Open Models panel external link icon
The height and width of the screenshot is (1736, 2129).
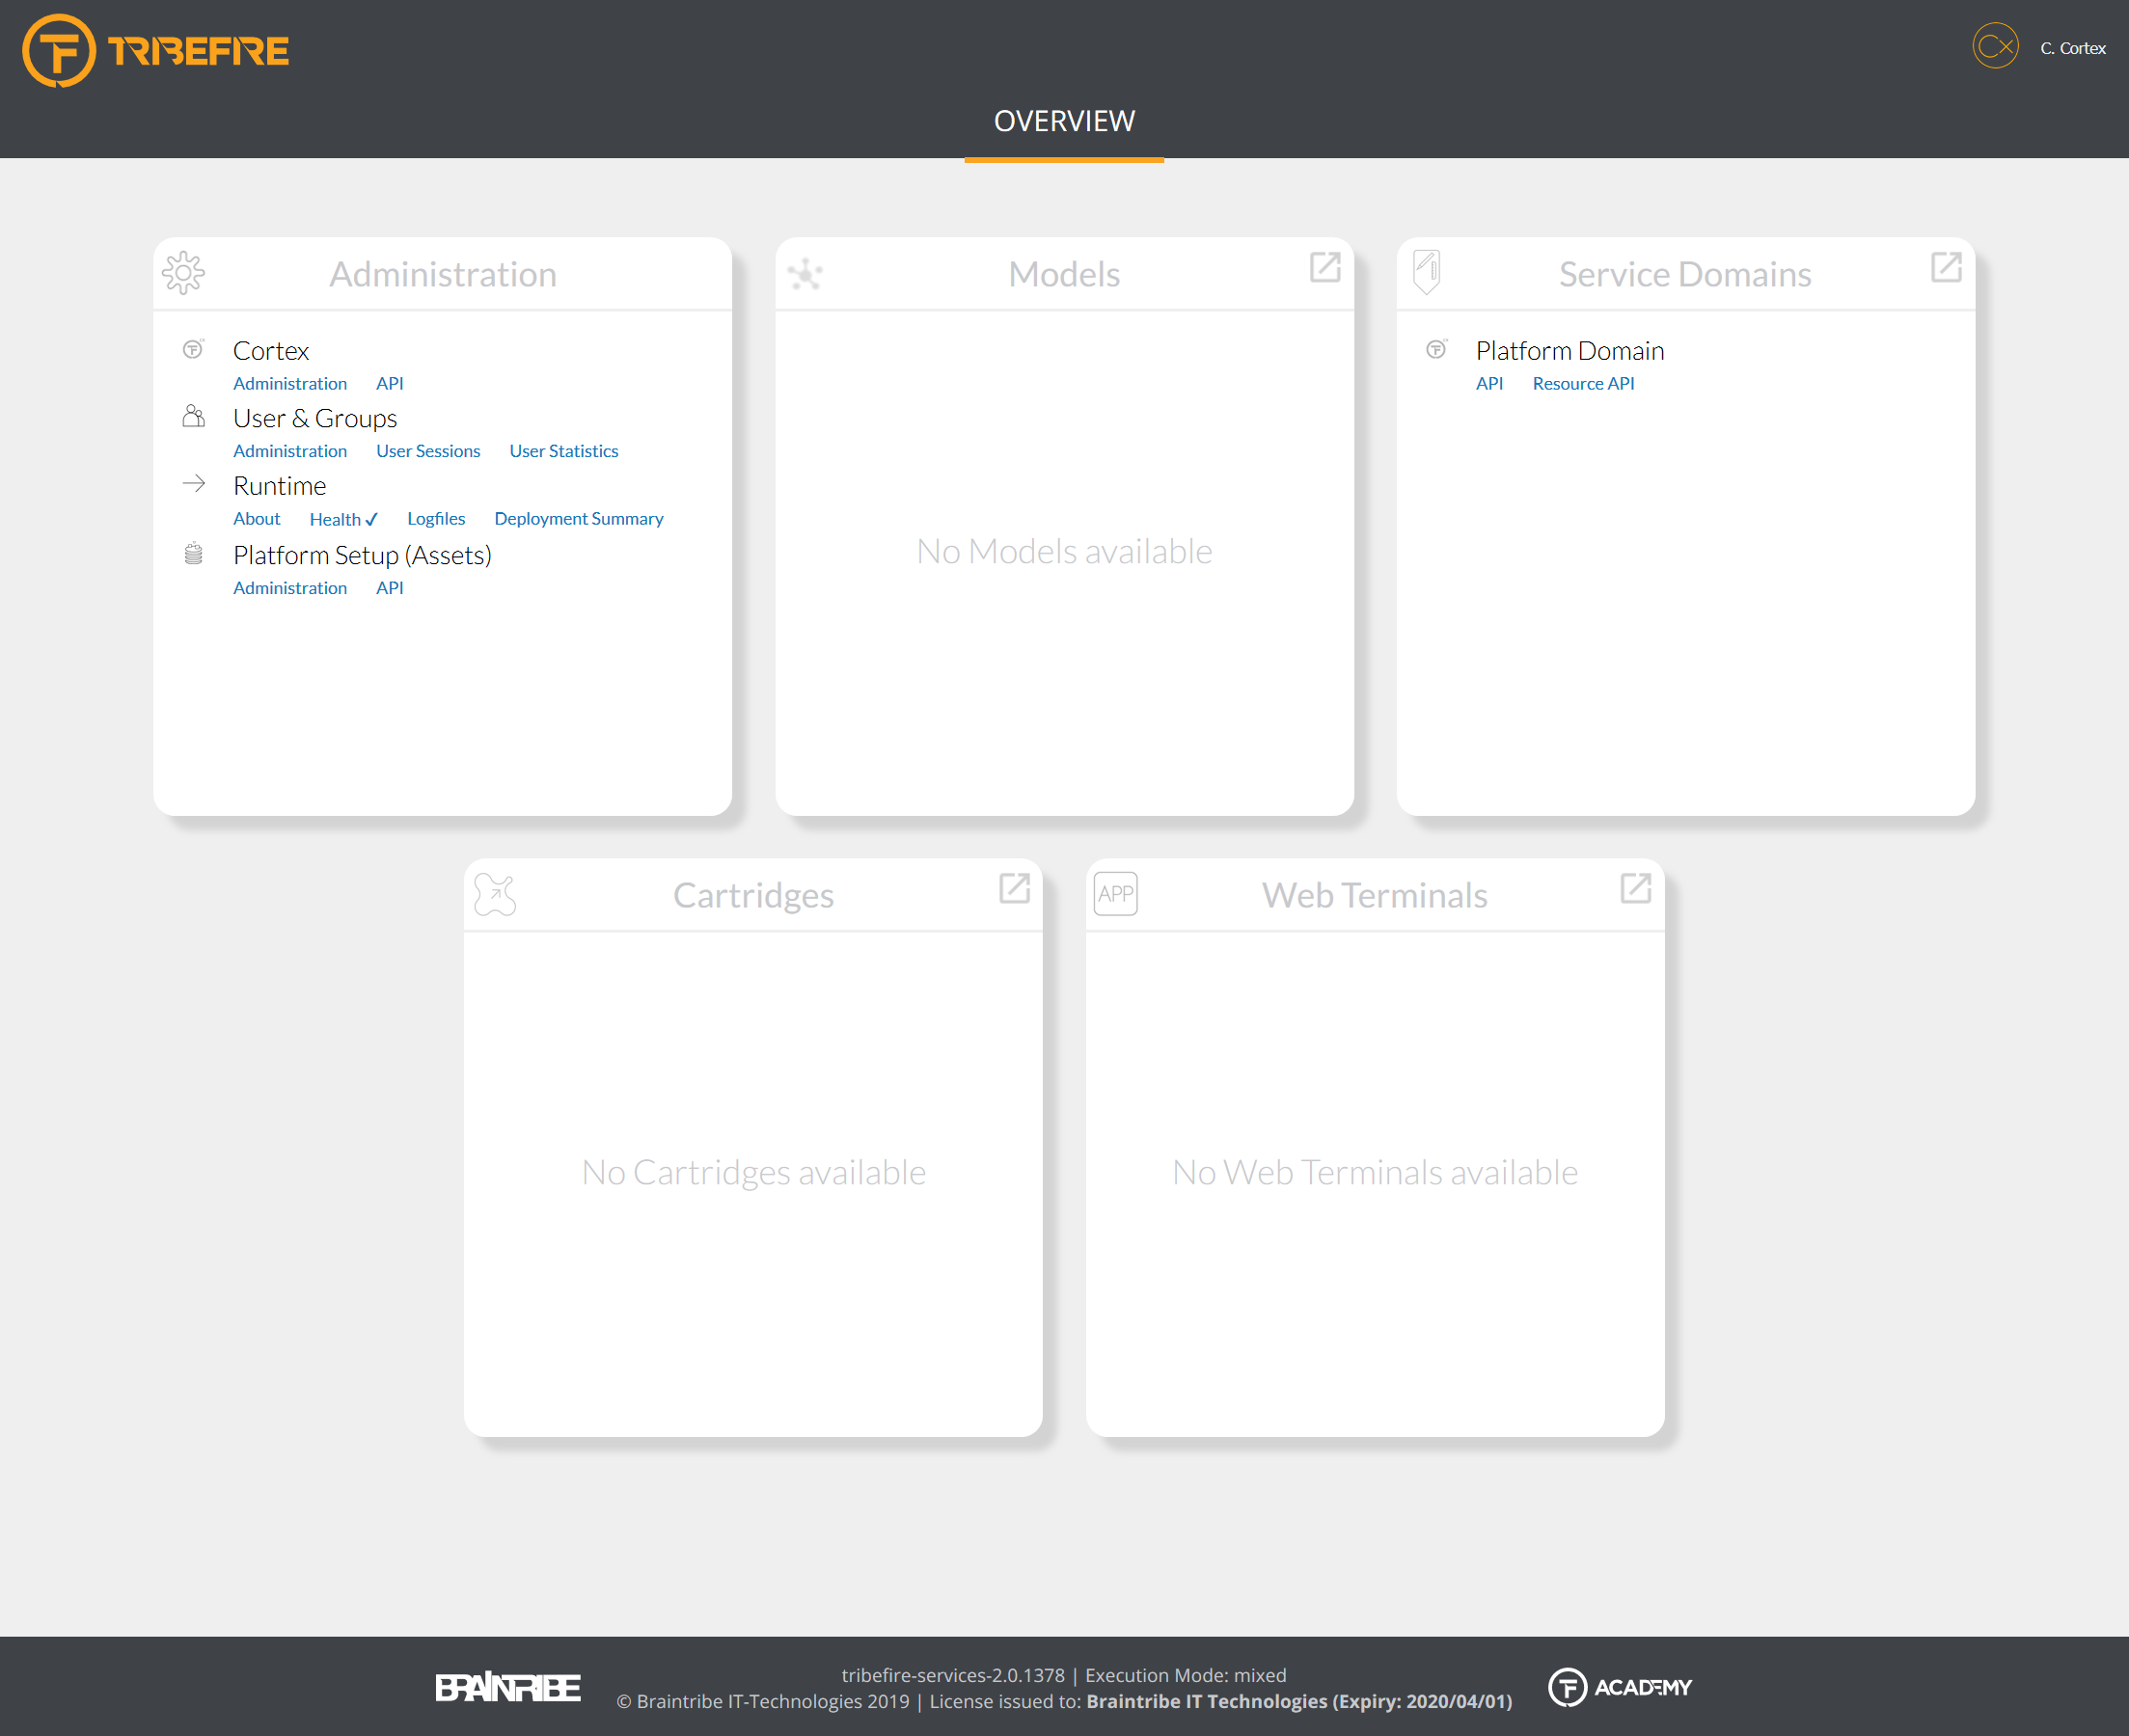click(x=1325, y=268)
